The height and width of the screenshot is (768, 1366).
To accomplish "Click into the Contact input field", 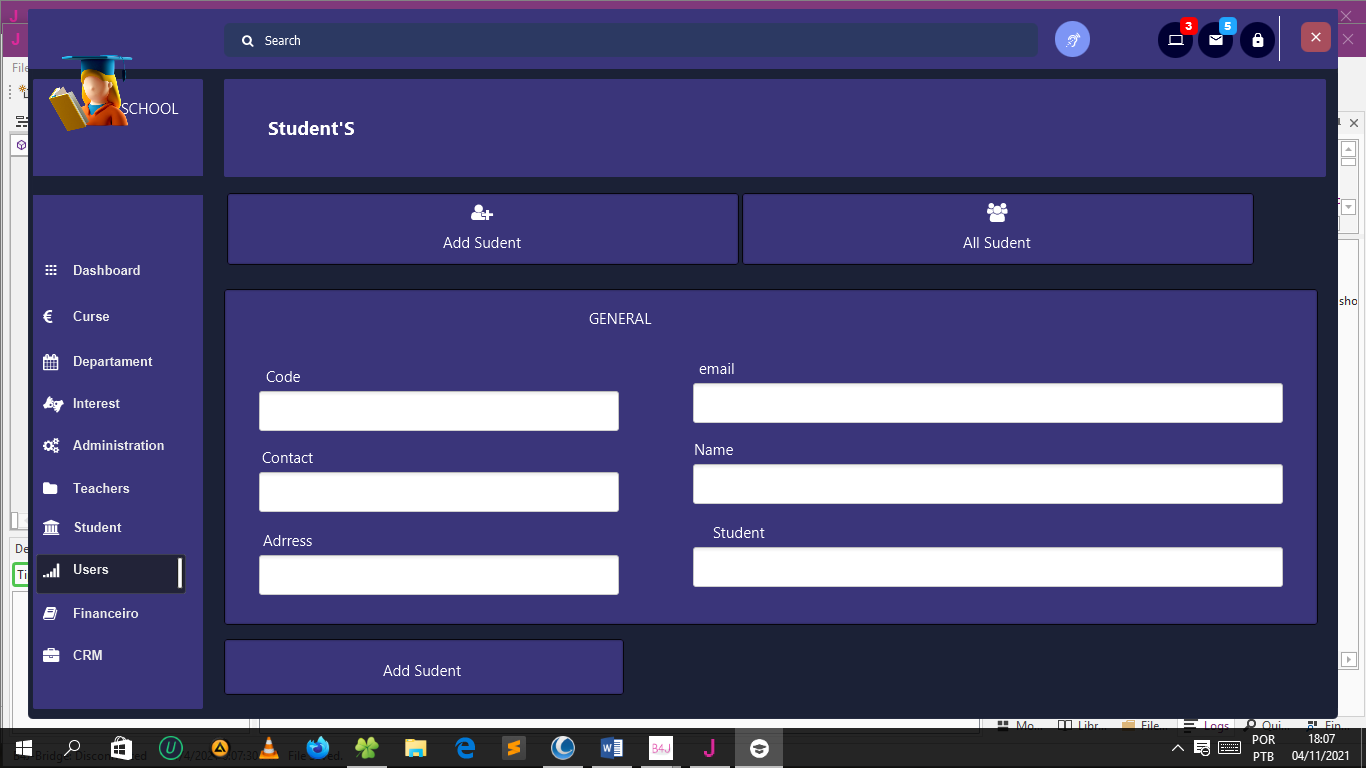I will [439, 492].
